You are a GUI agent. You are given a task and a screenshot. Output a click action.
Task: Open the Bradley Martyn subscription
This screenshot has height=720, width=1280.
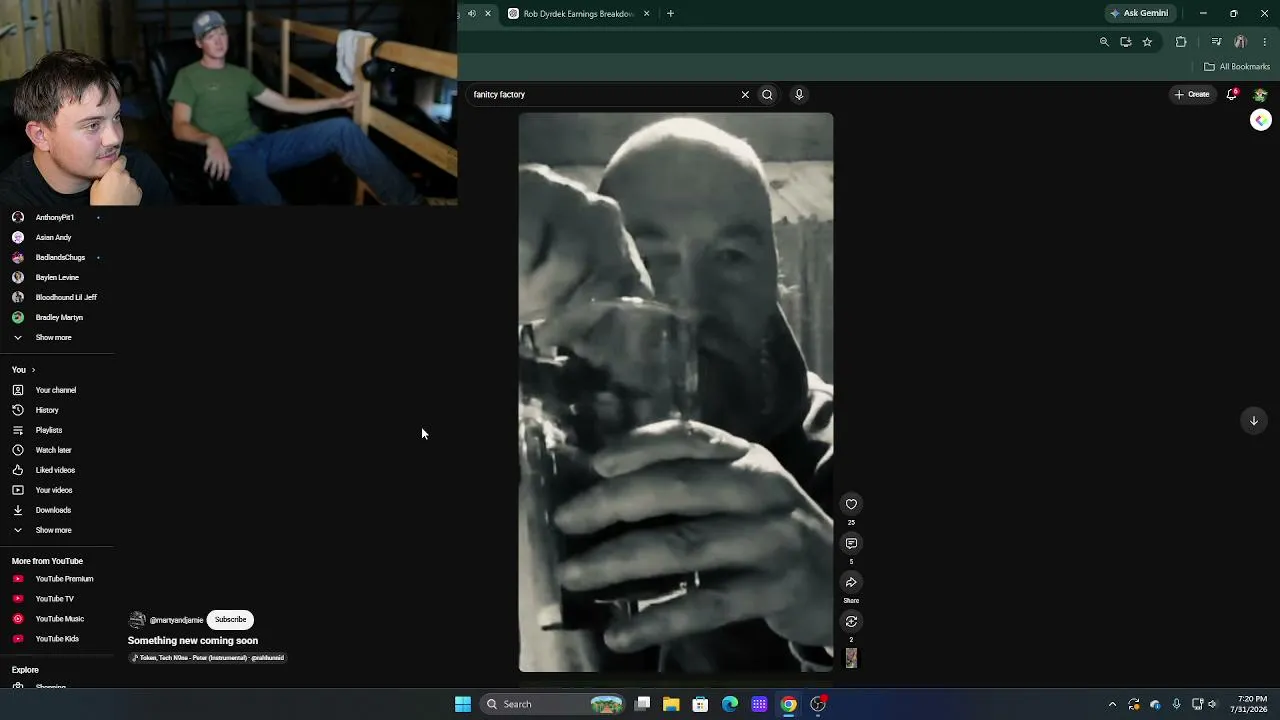click(x=57, y=317)
